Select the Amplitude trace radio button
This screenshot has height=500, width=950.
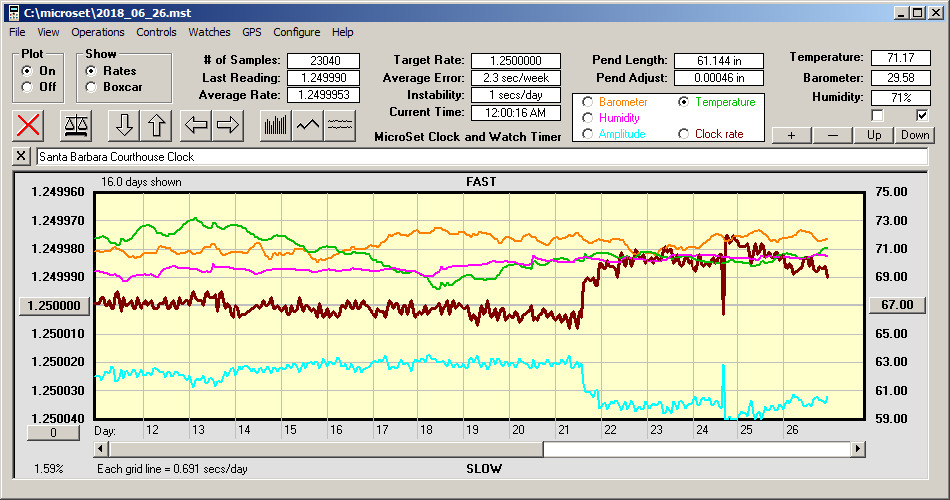pyautogui.click(x=587, y=134)
